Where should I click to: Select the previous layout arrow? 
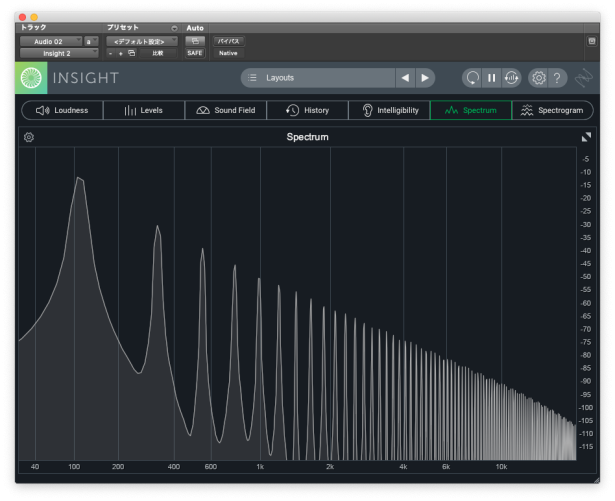(404, 78)
